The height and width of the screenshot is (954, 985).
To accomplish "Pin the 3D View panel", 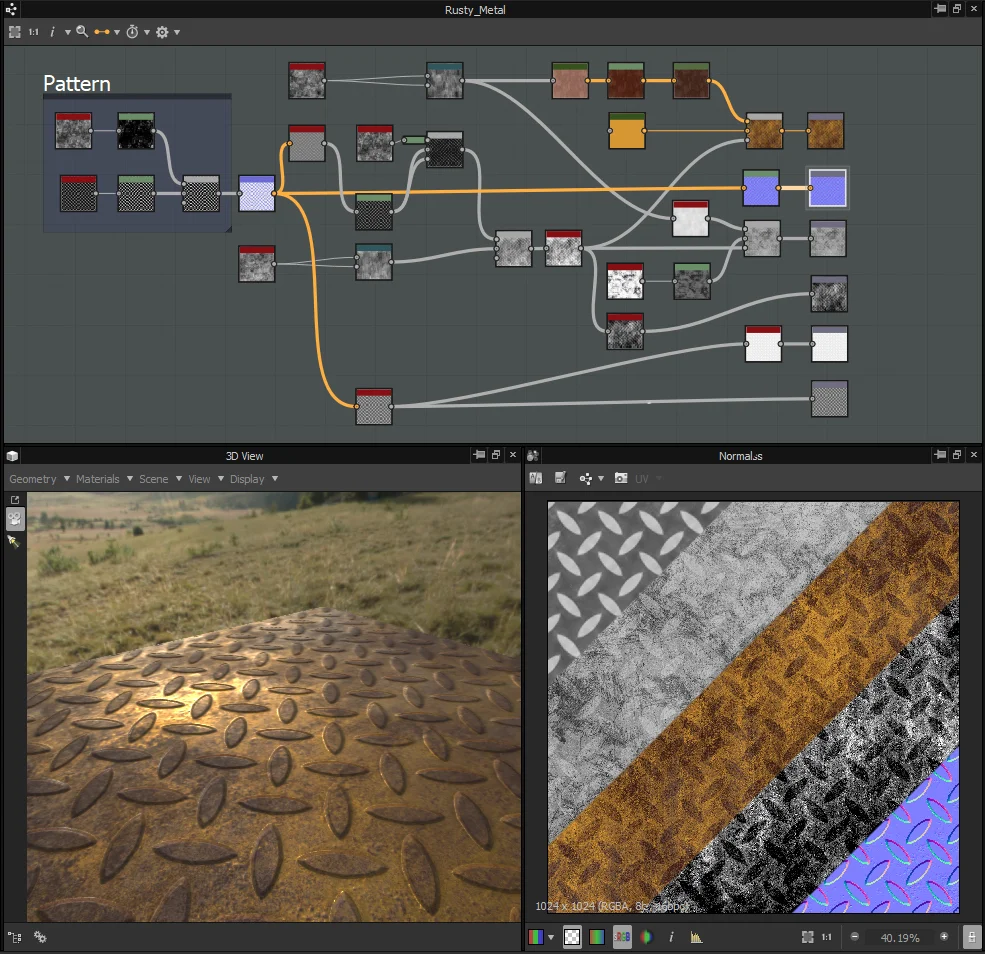I will tap(479, 455).
